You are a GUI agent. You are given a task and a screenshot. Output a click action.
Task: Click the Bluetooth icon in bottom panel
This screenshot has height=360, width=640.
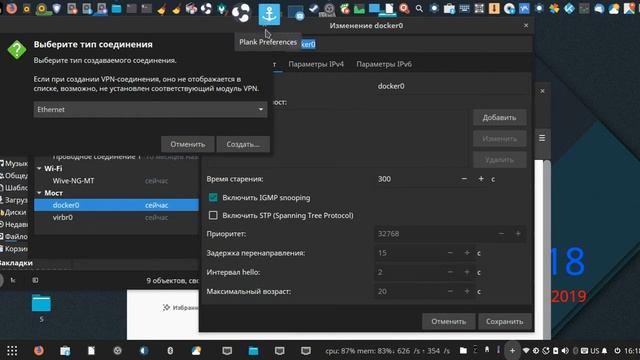[170, 351]
